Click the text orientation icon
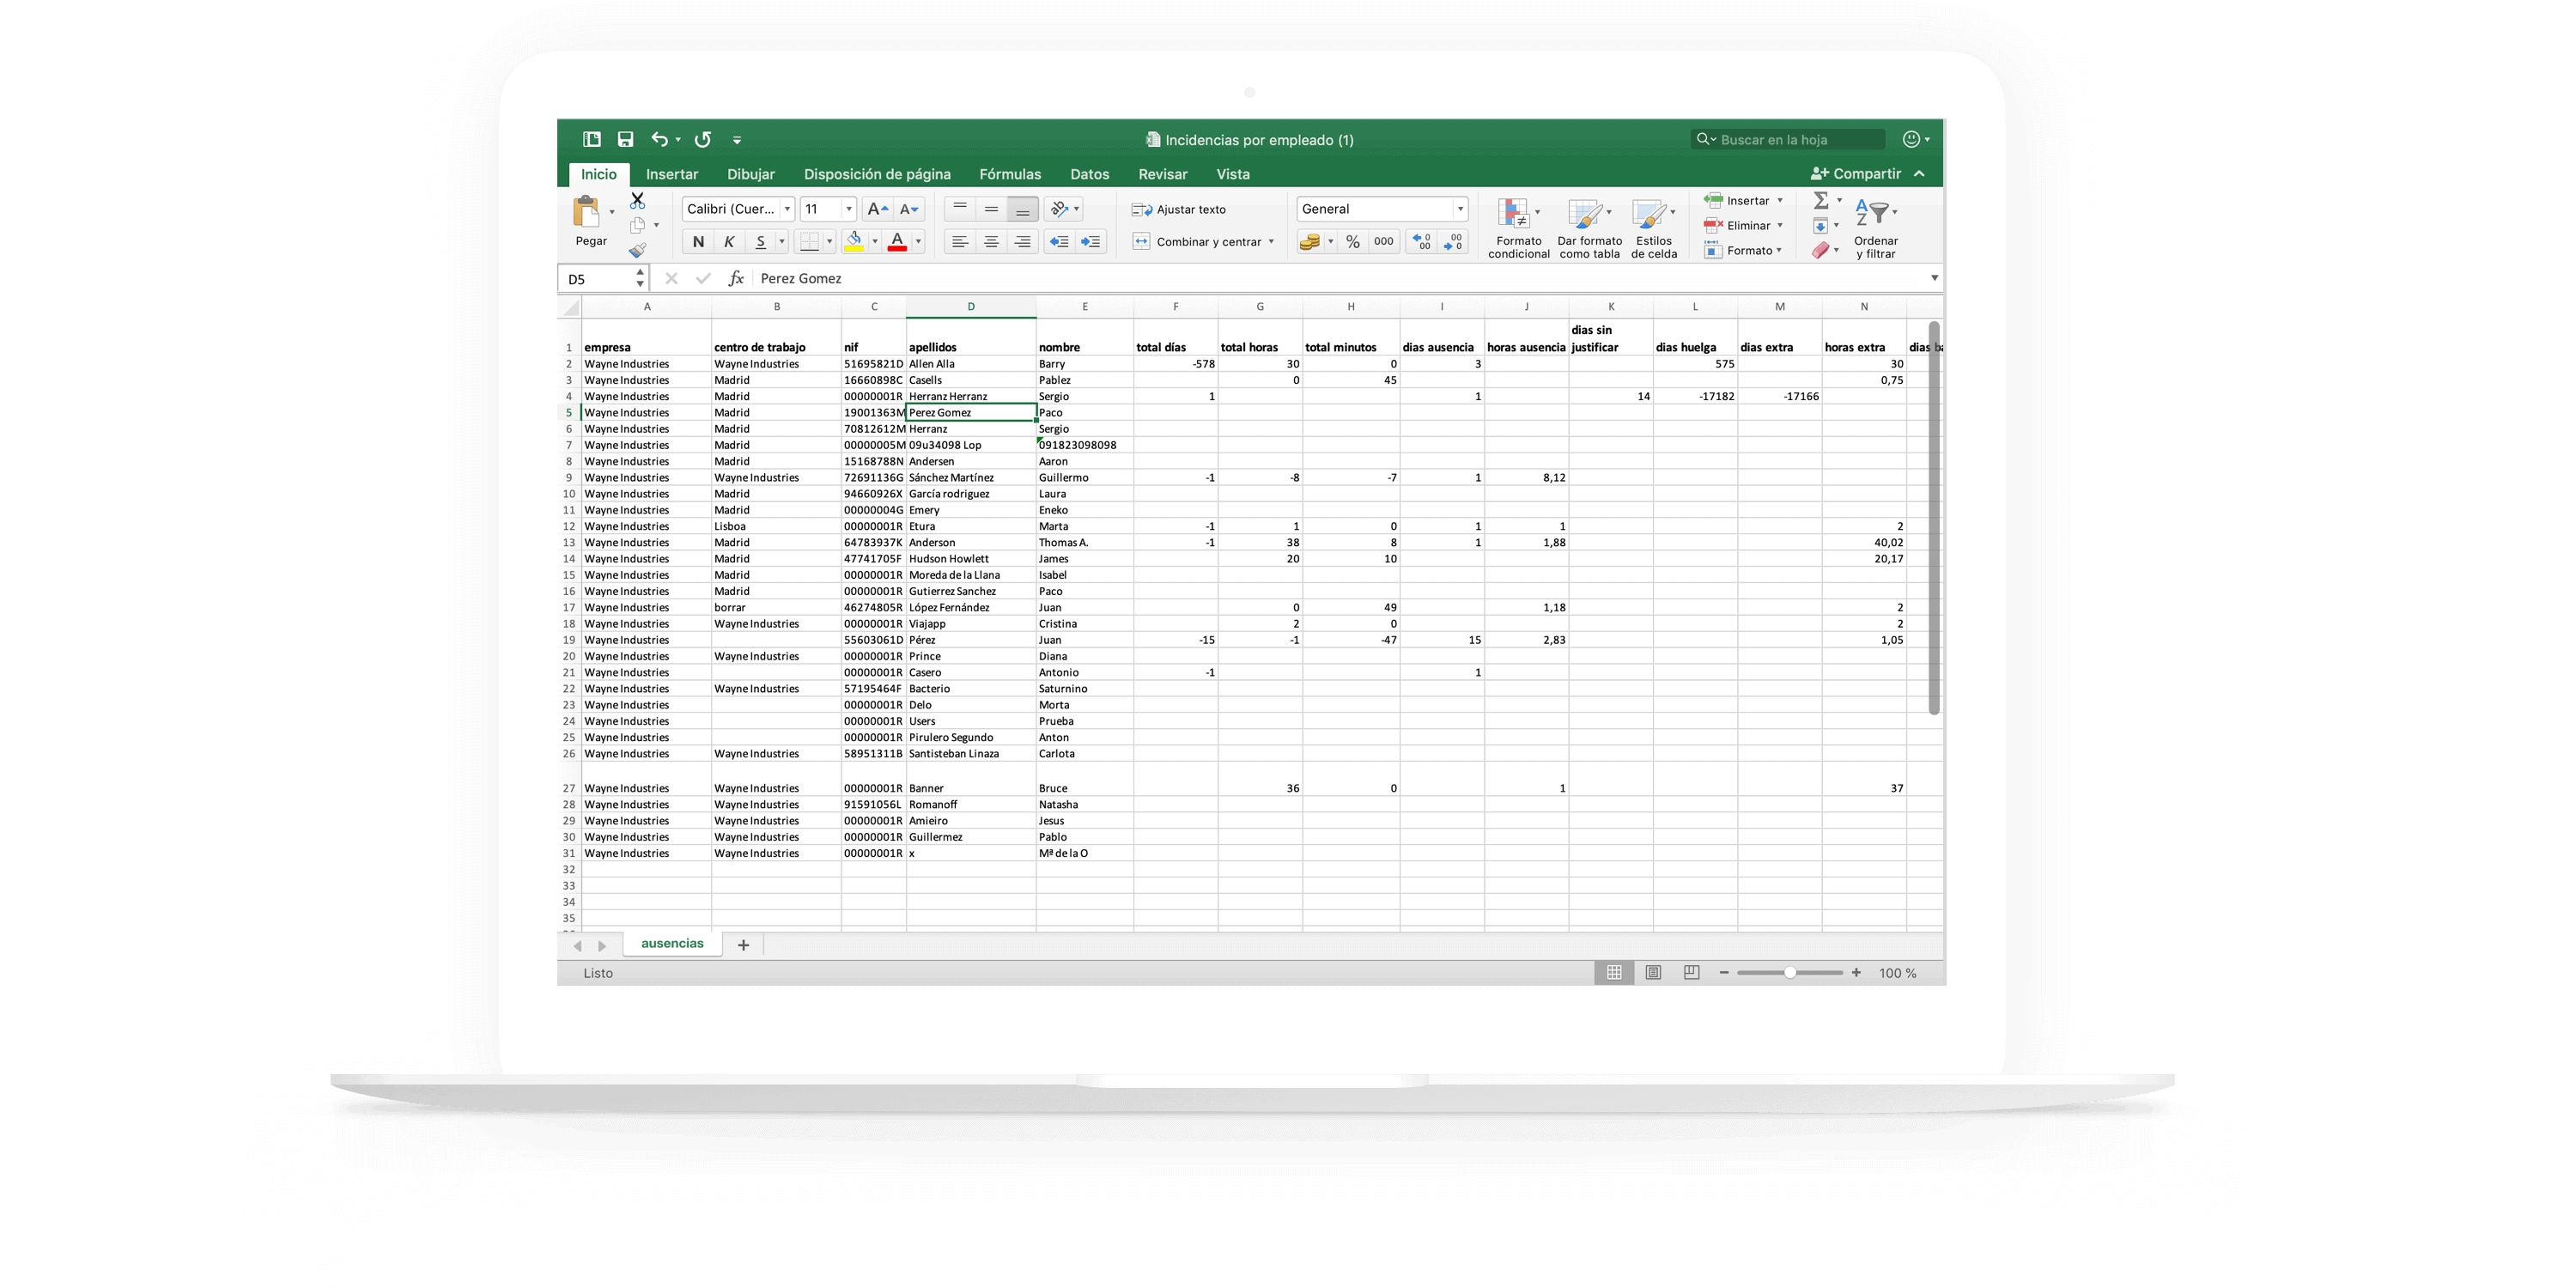This screenshot has height=1288, width=2576. (1059, 209)
